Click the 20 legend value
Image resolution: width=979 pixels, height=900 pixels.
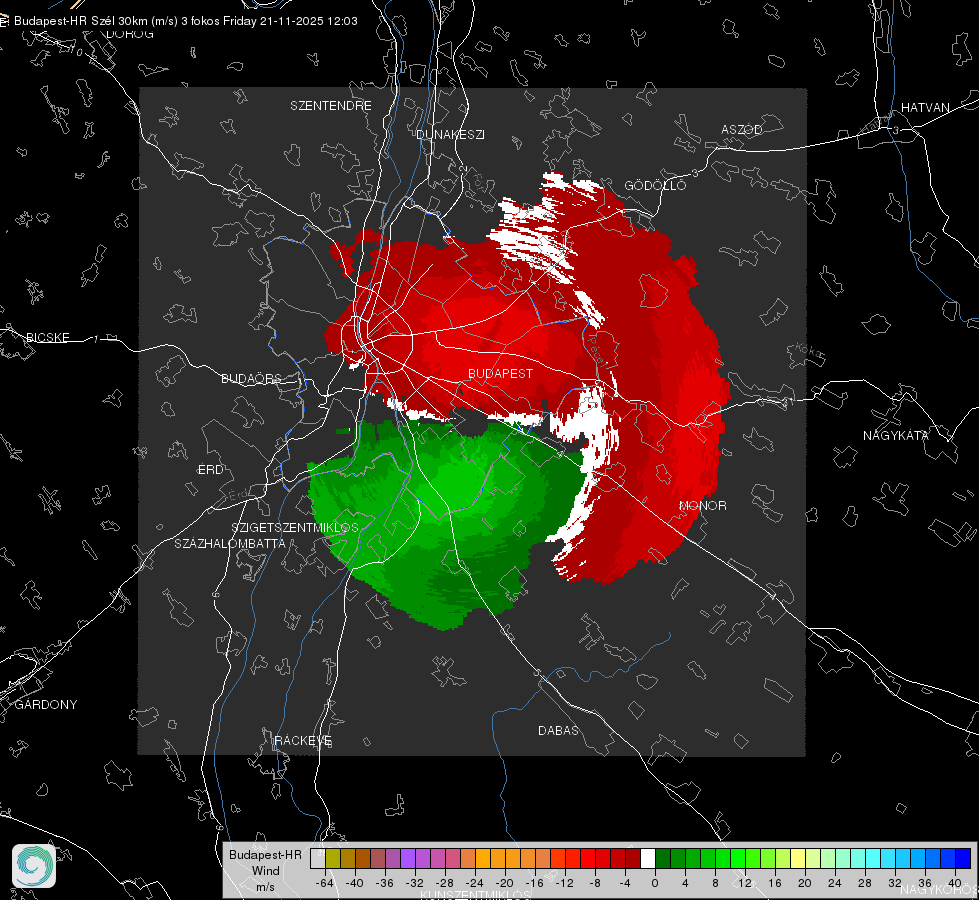click(805, 883)
